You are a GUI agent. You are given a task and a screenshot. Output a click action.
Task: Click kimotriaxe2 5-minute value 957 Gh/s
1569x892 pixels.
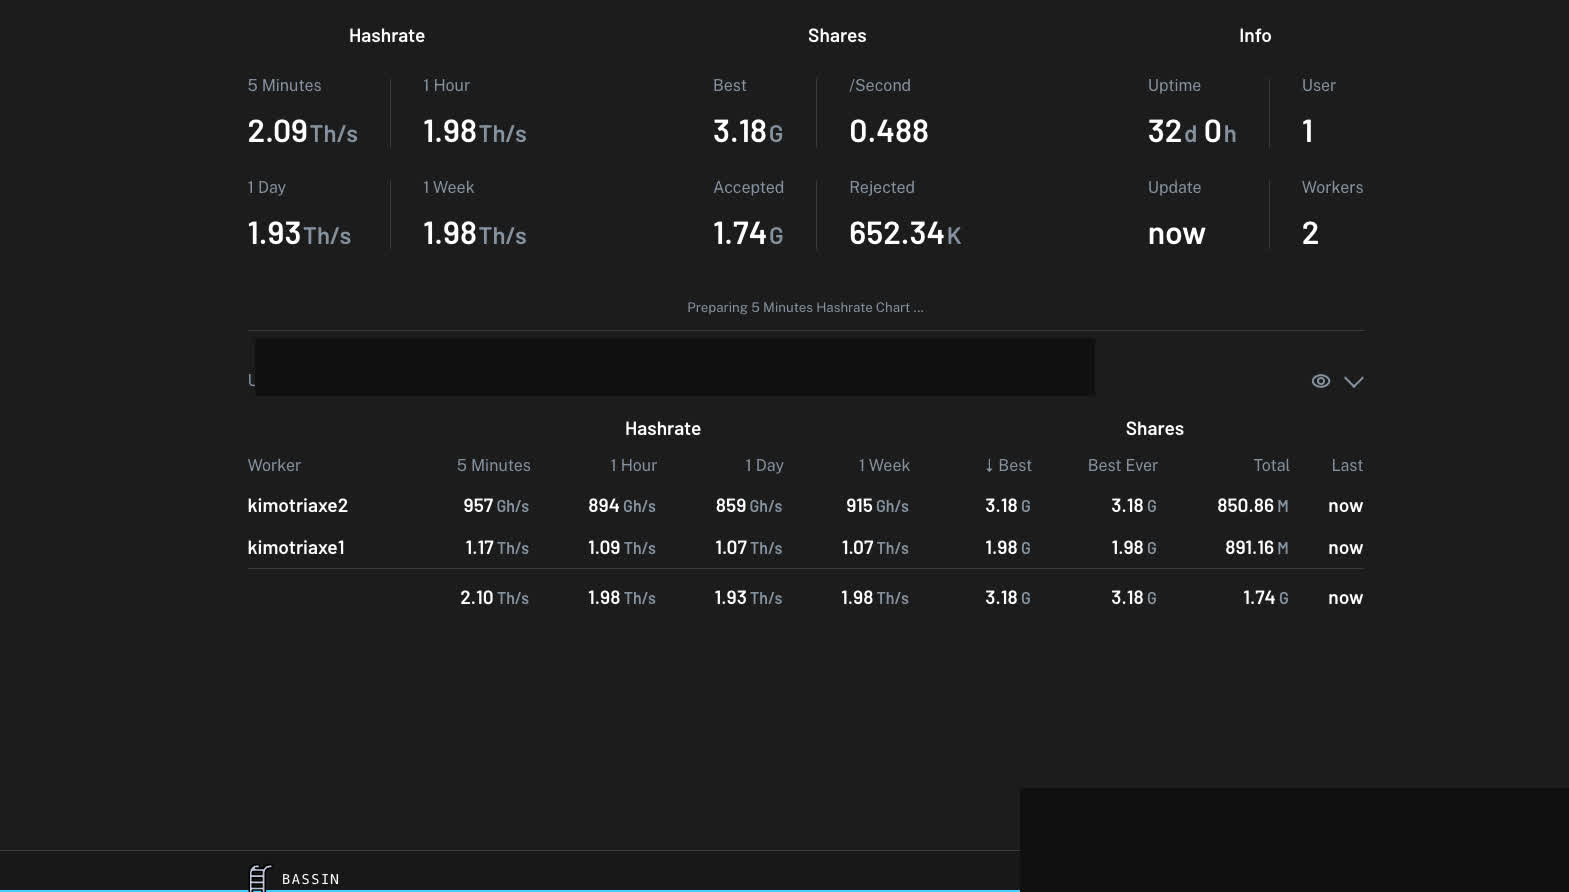coord(496,506)
